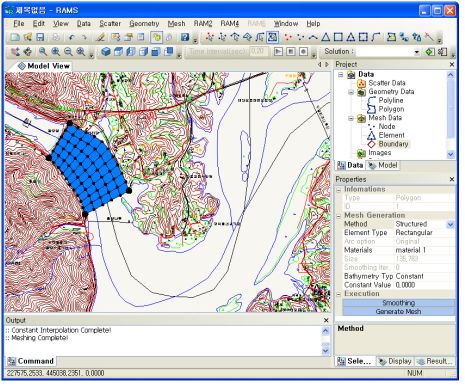Open the Geometry menu
Screen dimensions: 465x386
pyautogui.click(x=144, y=24)
